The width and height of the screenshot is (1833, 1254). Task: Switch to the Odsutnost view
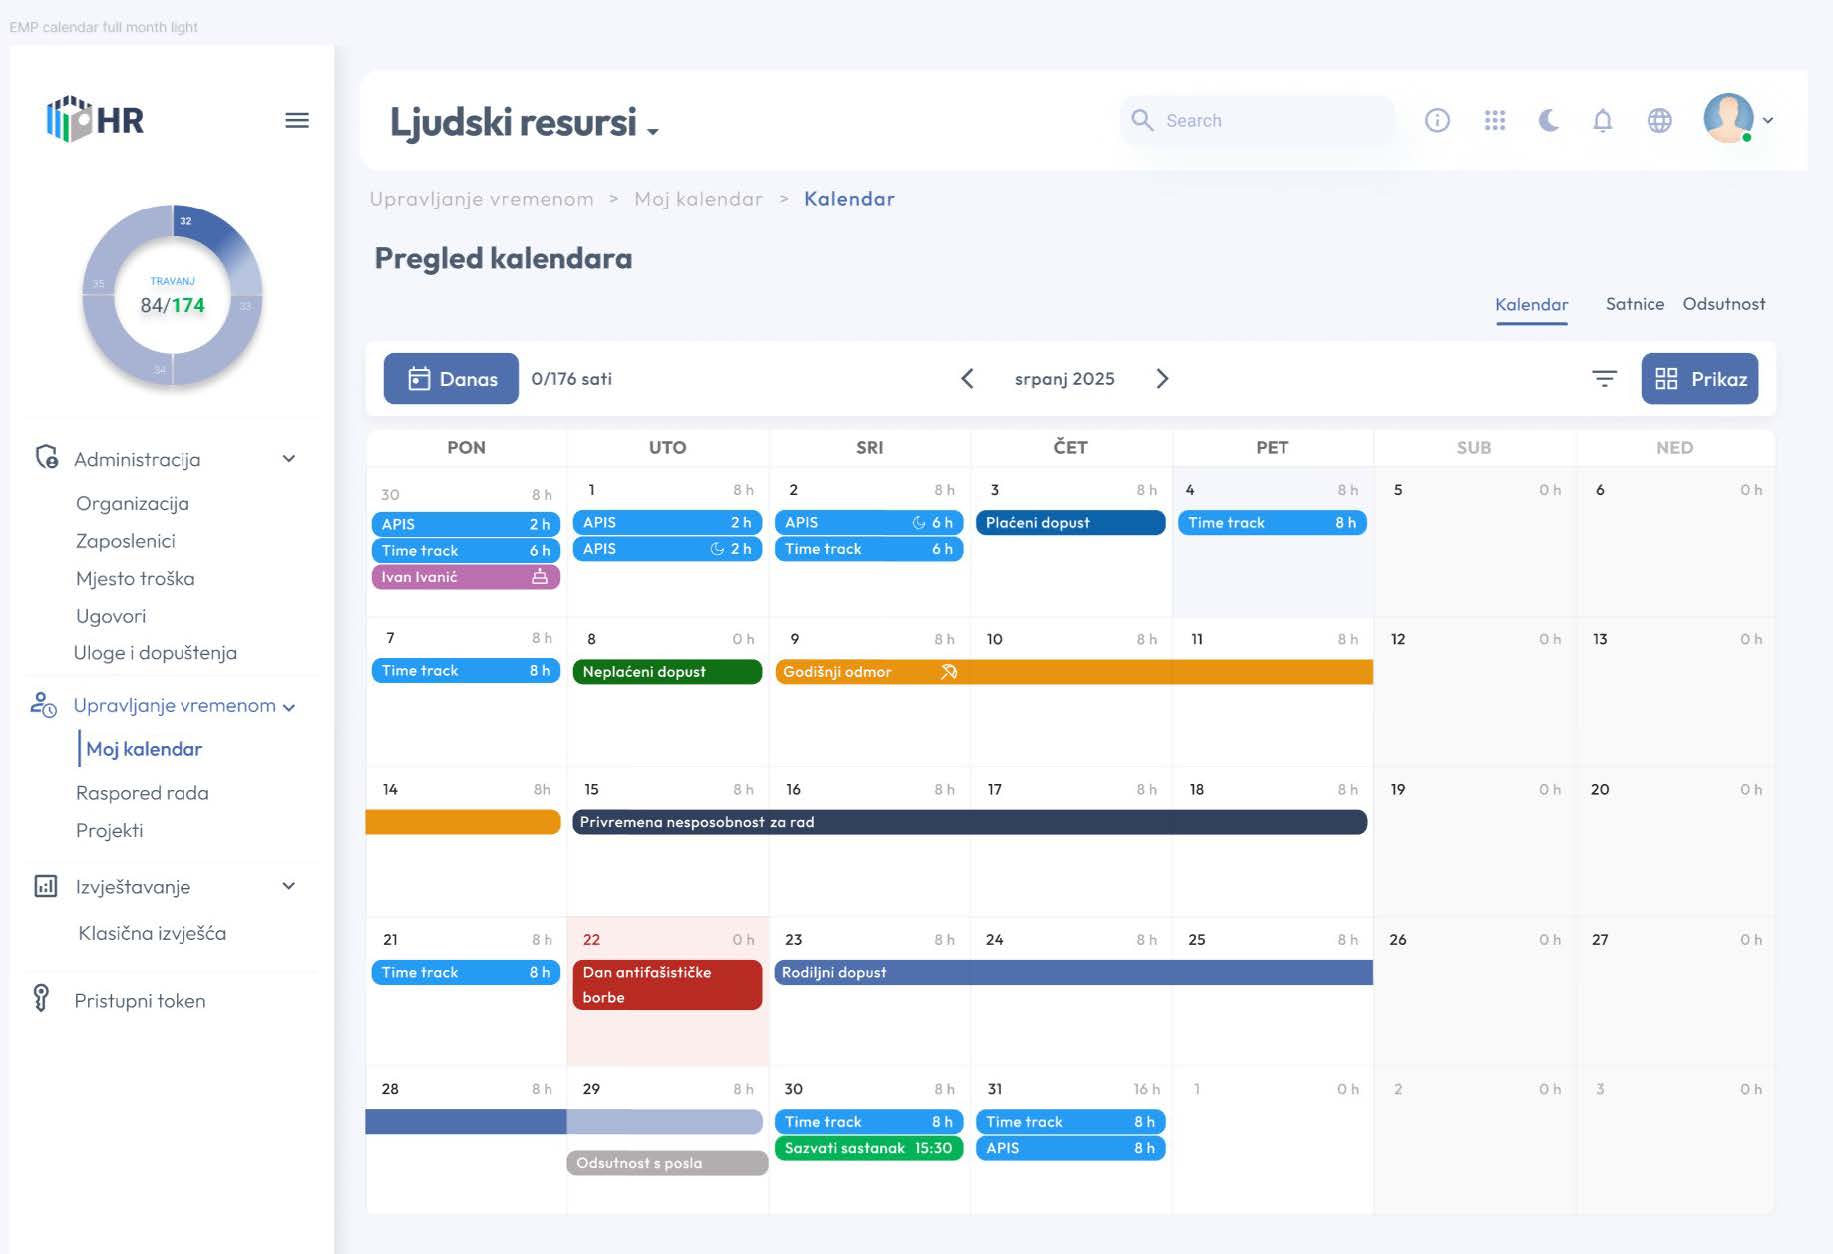click(x=1724, y=304)
